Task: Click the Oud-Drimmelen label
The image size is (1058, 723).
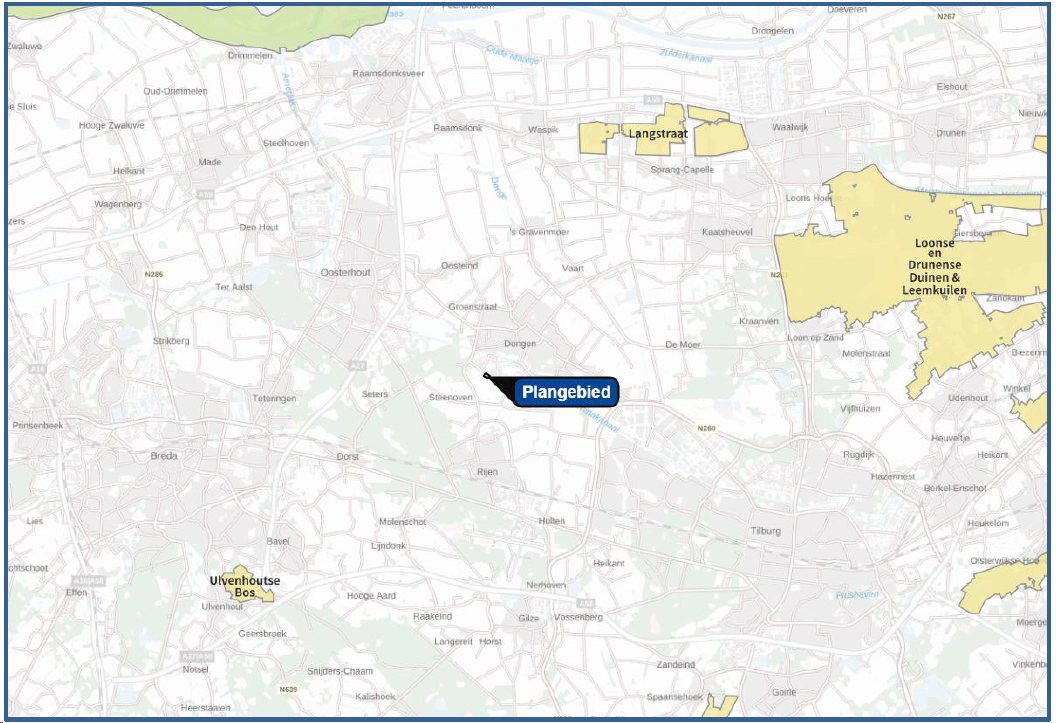Action: click(x=175, y=91)
